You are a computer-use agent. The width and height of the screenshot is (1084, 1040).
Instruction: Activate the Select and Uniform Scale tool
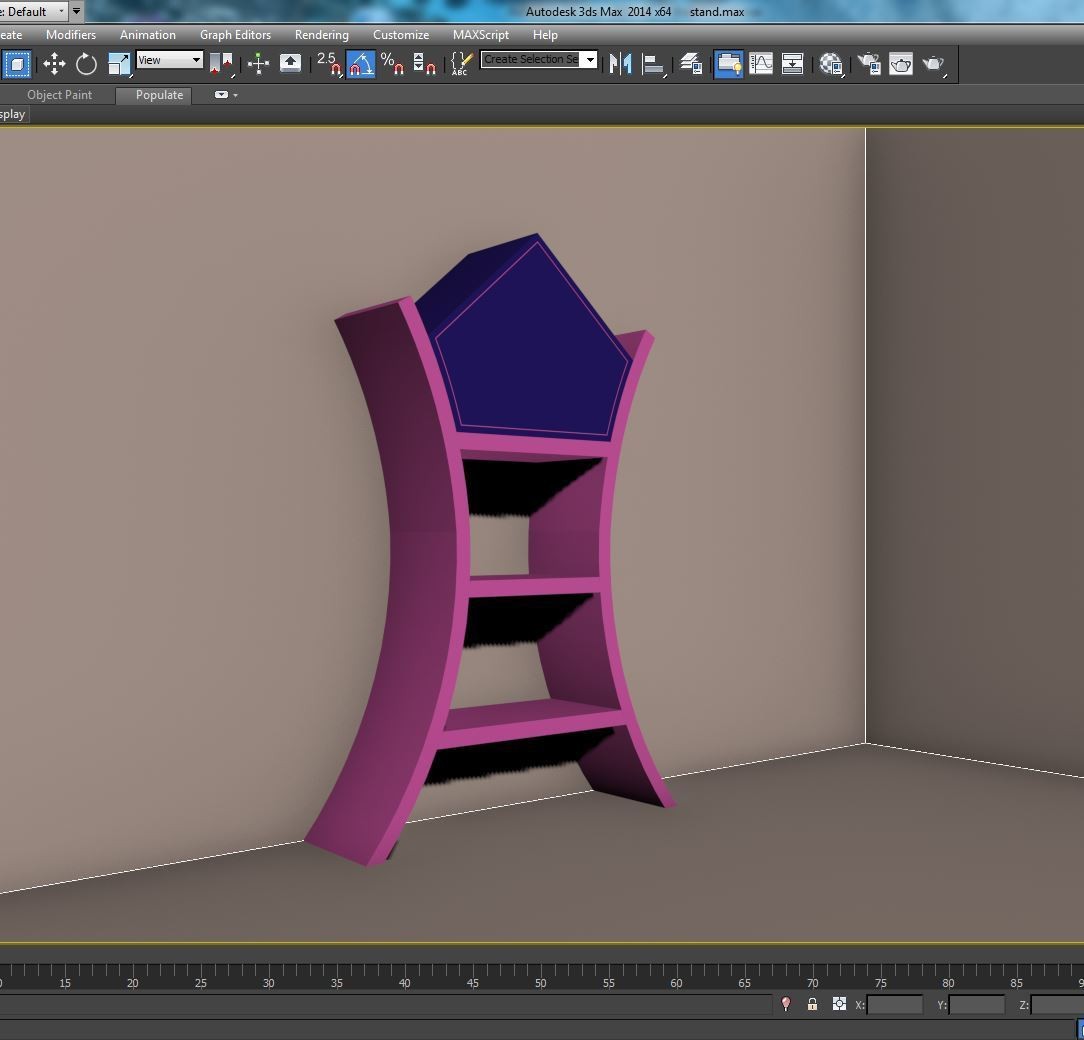click(x=119, y=64)
